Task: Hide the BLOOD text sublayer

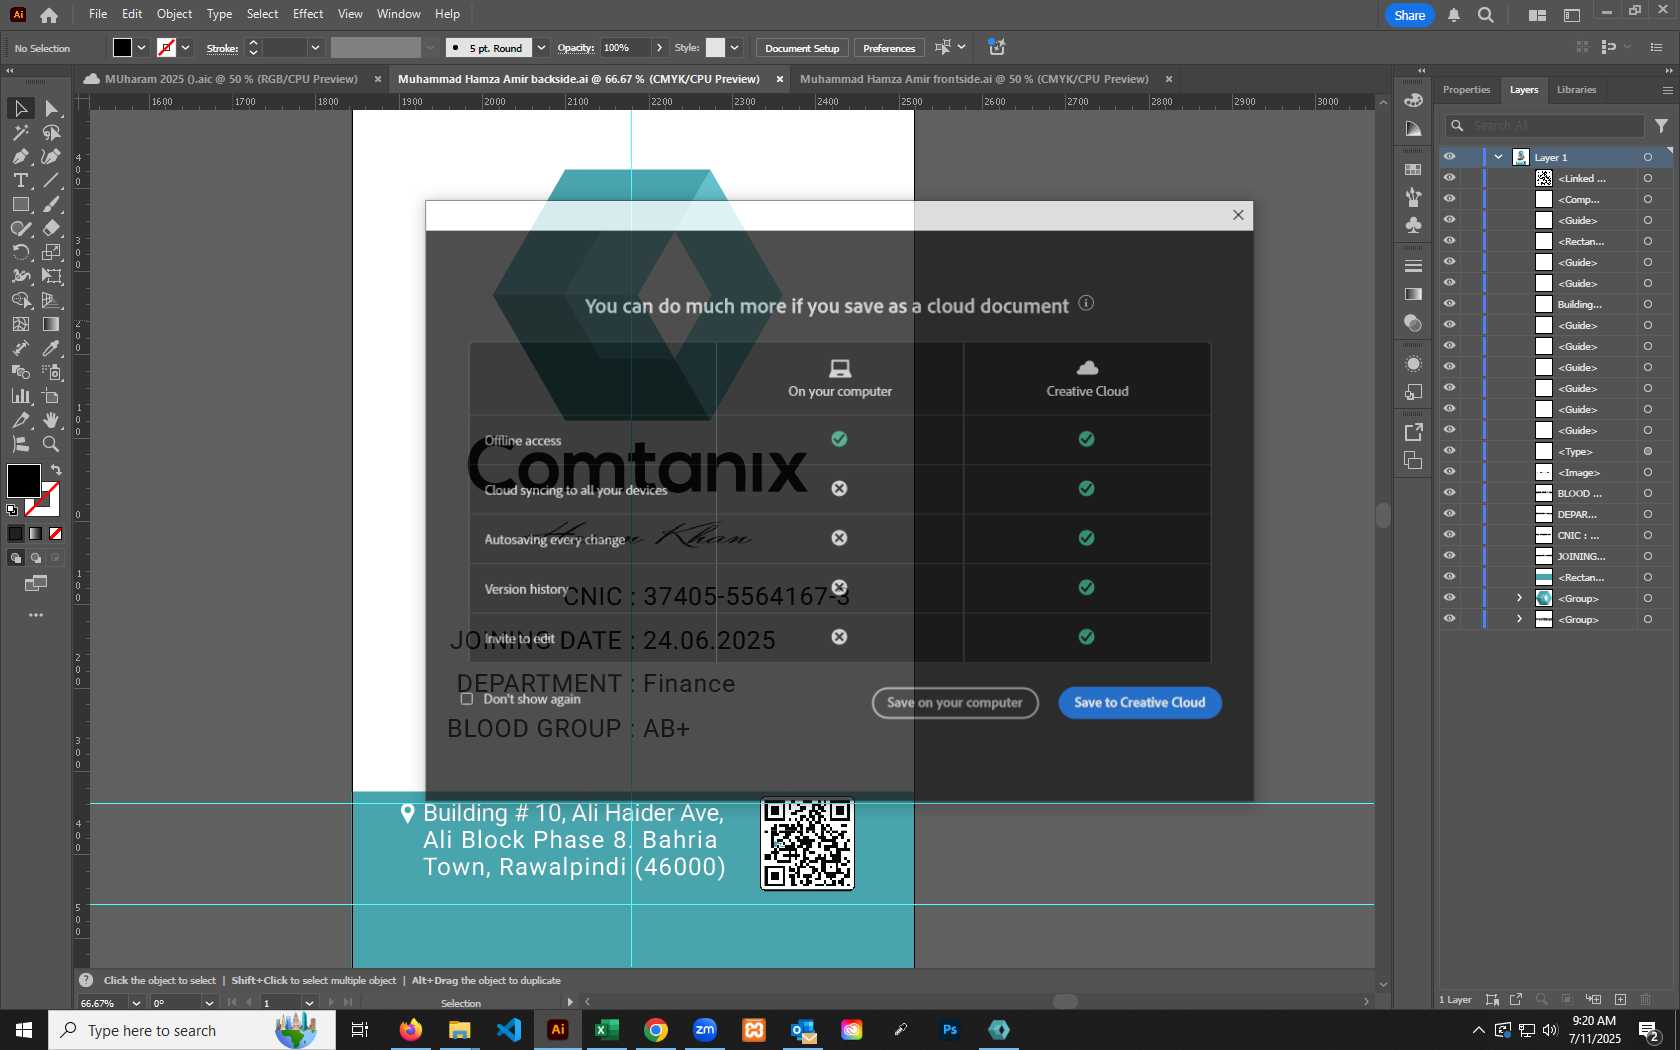Action: 1449,493
